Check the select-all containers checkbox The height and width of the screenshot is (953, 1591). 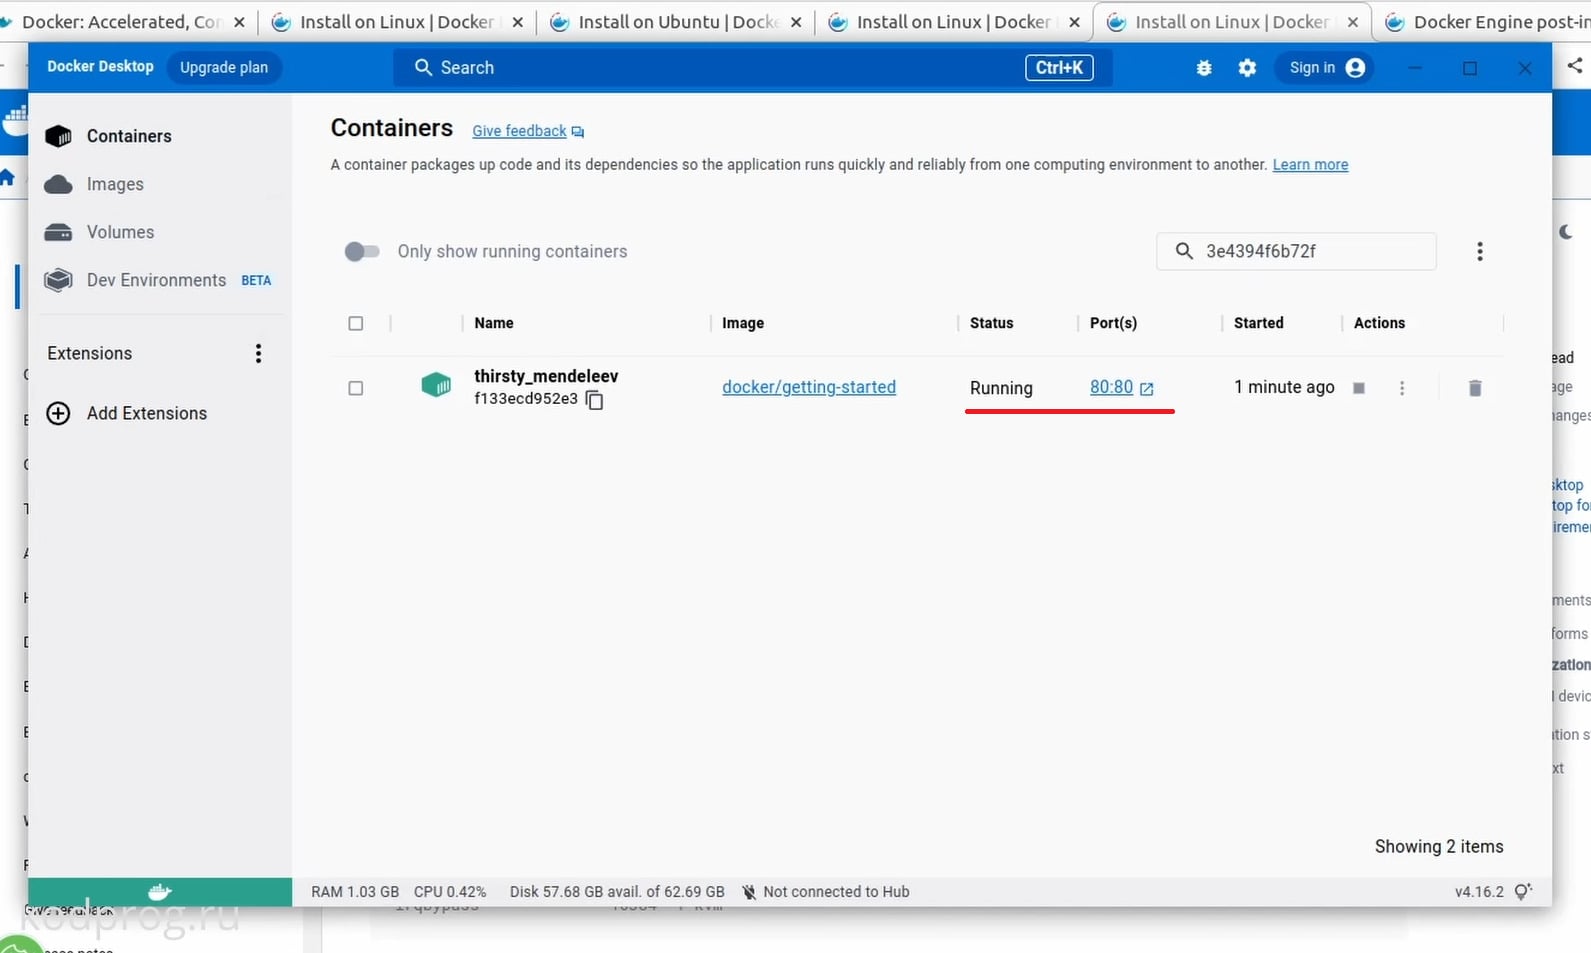(x=356, y=323)
